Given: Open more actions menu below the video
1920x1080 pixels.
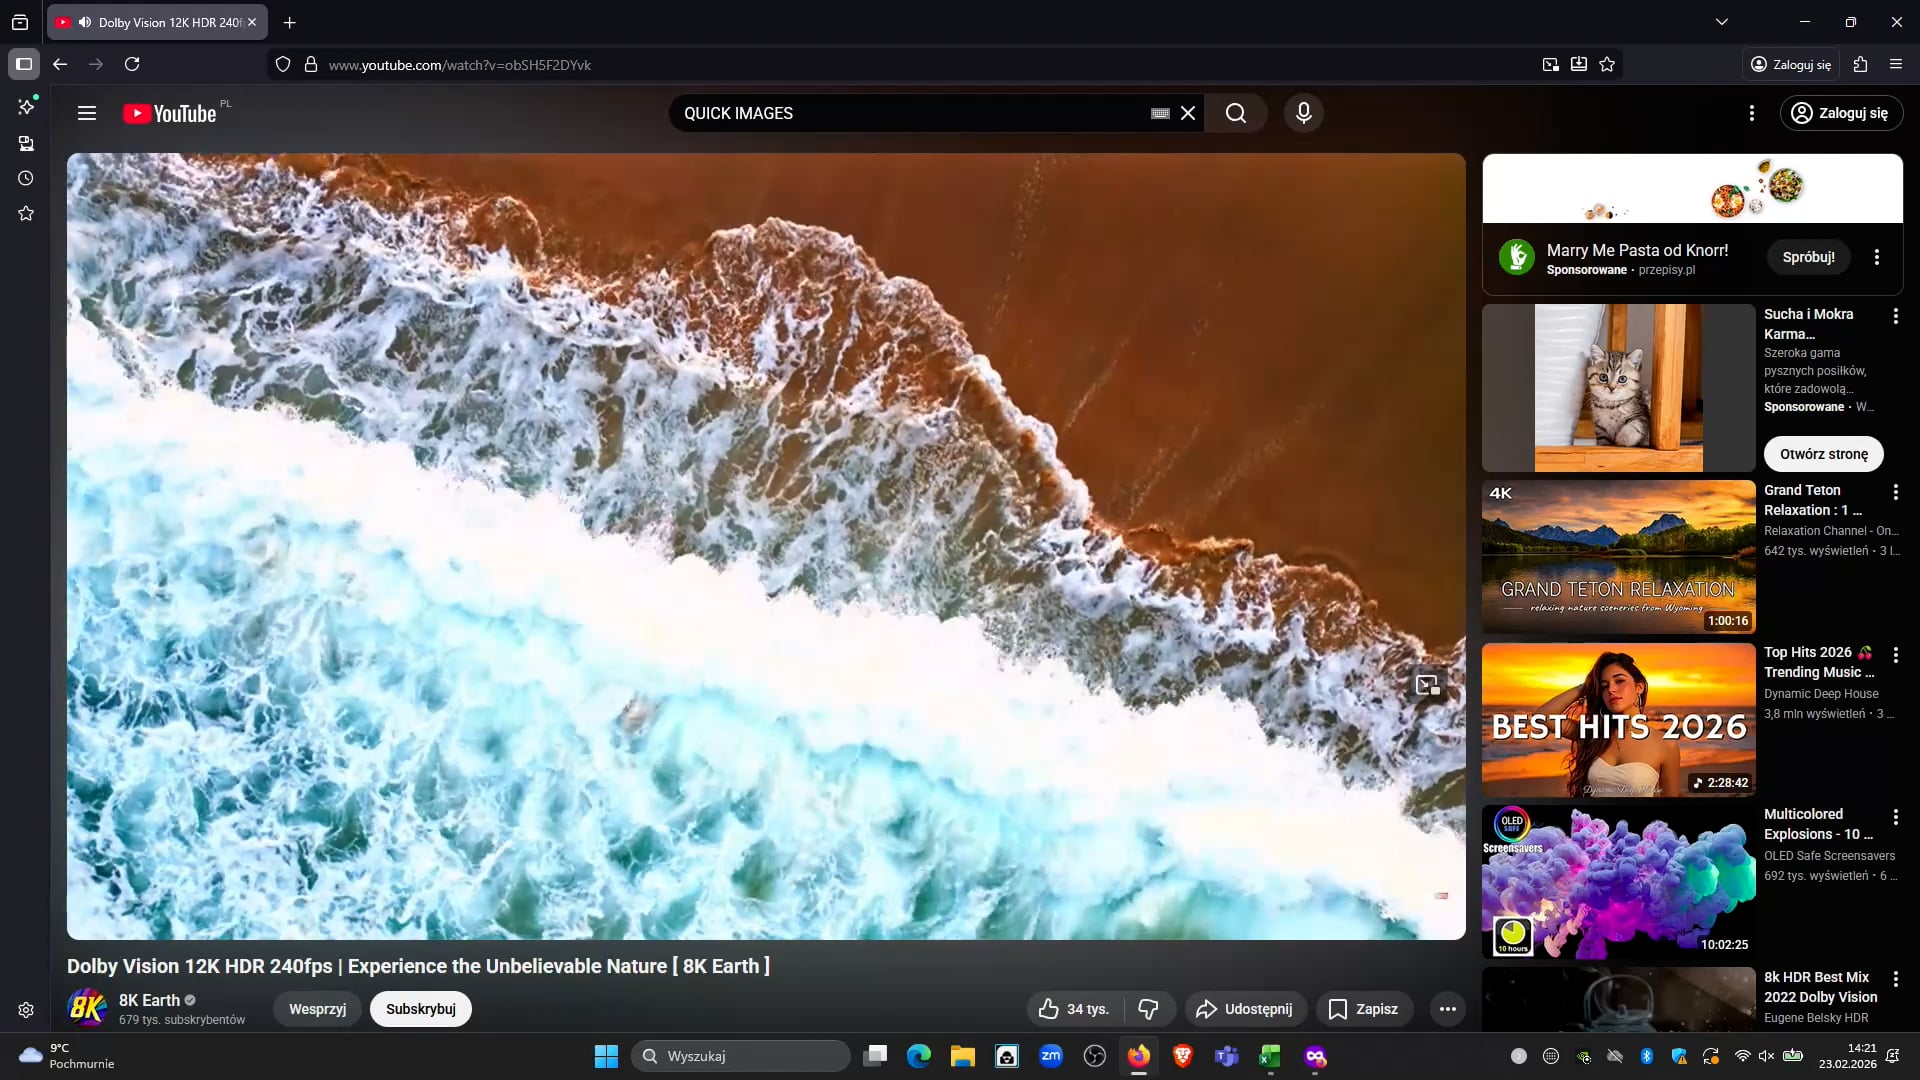Looking at the screenshot, I should pyautogui.click(x=1447, y=1009).
